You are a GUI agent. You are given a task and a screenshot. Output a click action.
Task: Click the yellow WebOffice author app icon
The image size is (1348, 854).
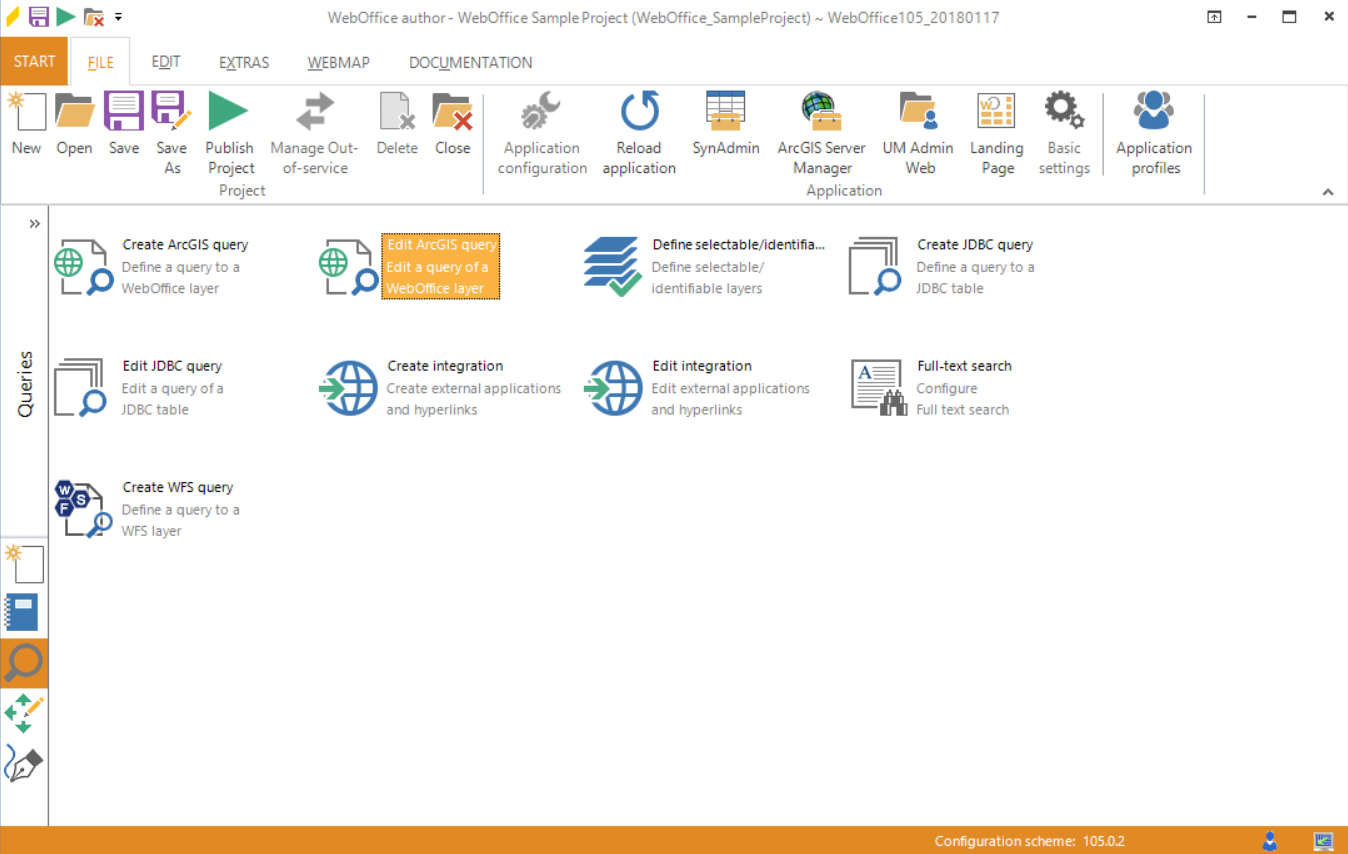click(x=13, y=16)
